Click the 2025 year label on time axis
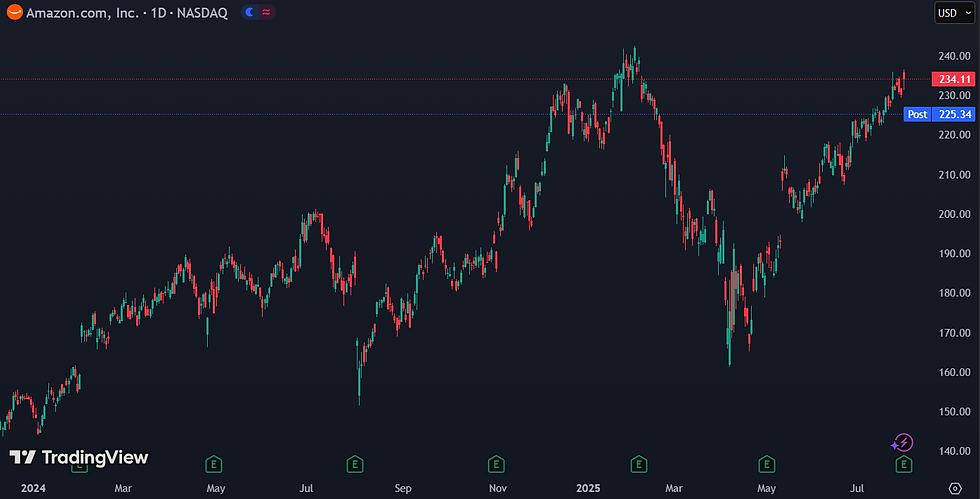Screen dimensions: 980x499 (x=588, y=488)
